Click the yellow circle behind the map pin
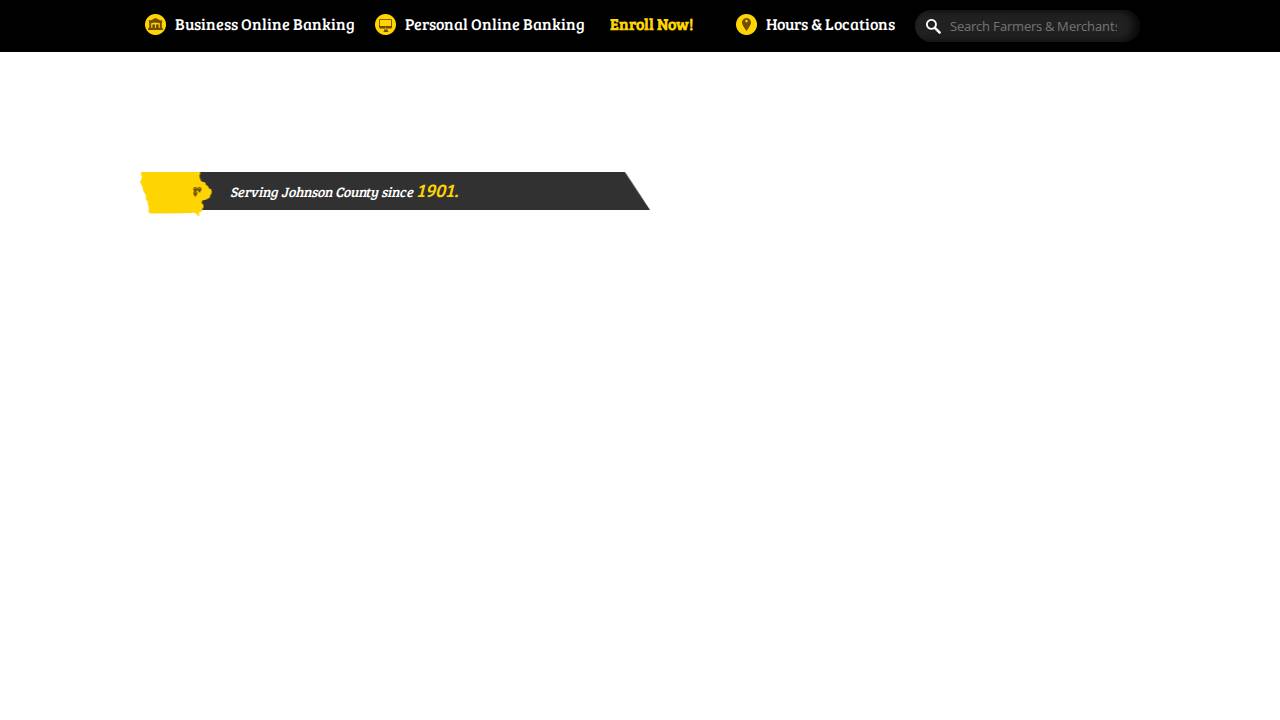The width and height of the screenshot is (1280, 720). [746, 25]
